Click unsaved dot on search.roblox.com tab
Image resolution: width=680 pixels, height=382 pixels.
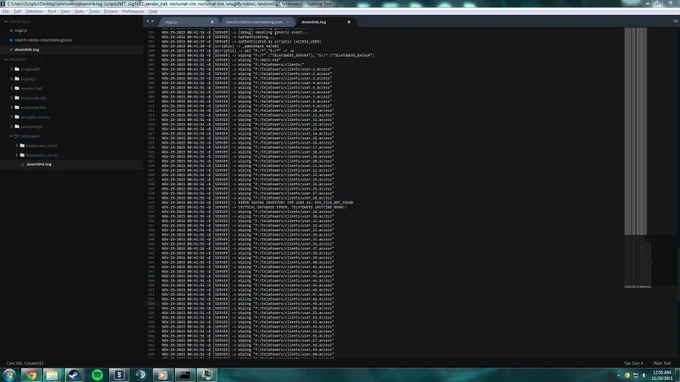tap(288, 22)
